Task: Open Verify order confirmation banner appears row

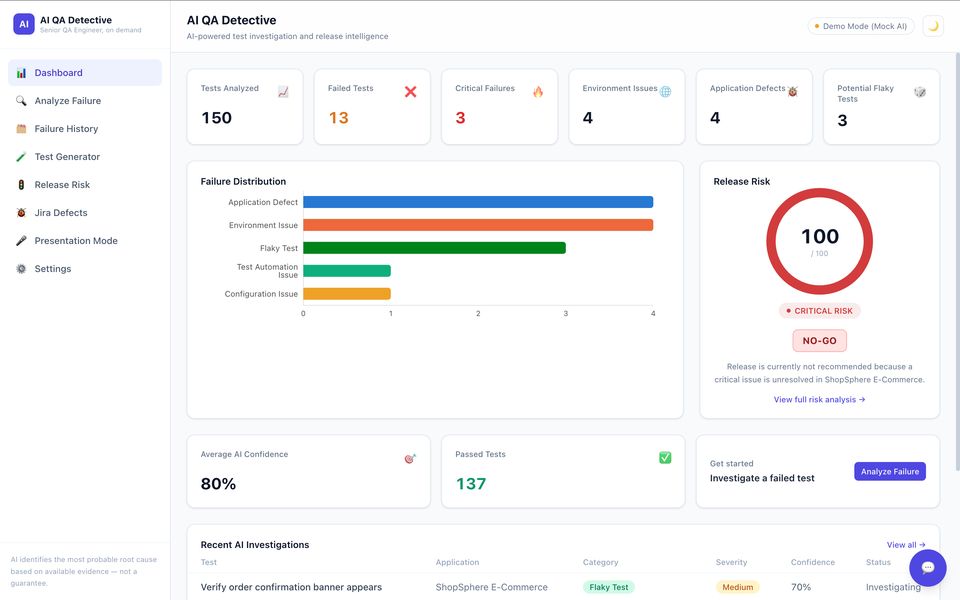Action: 563,587
